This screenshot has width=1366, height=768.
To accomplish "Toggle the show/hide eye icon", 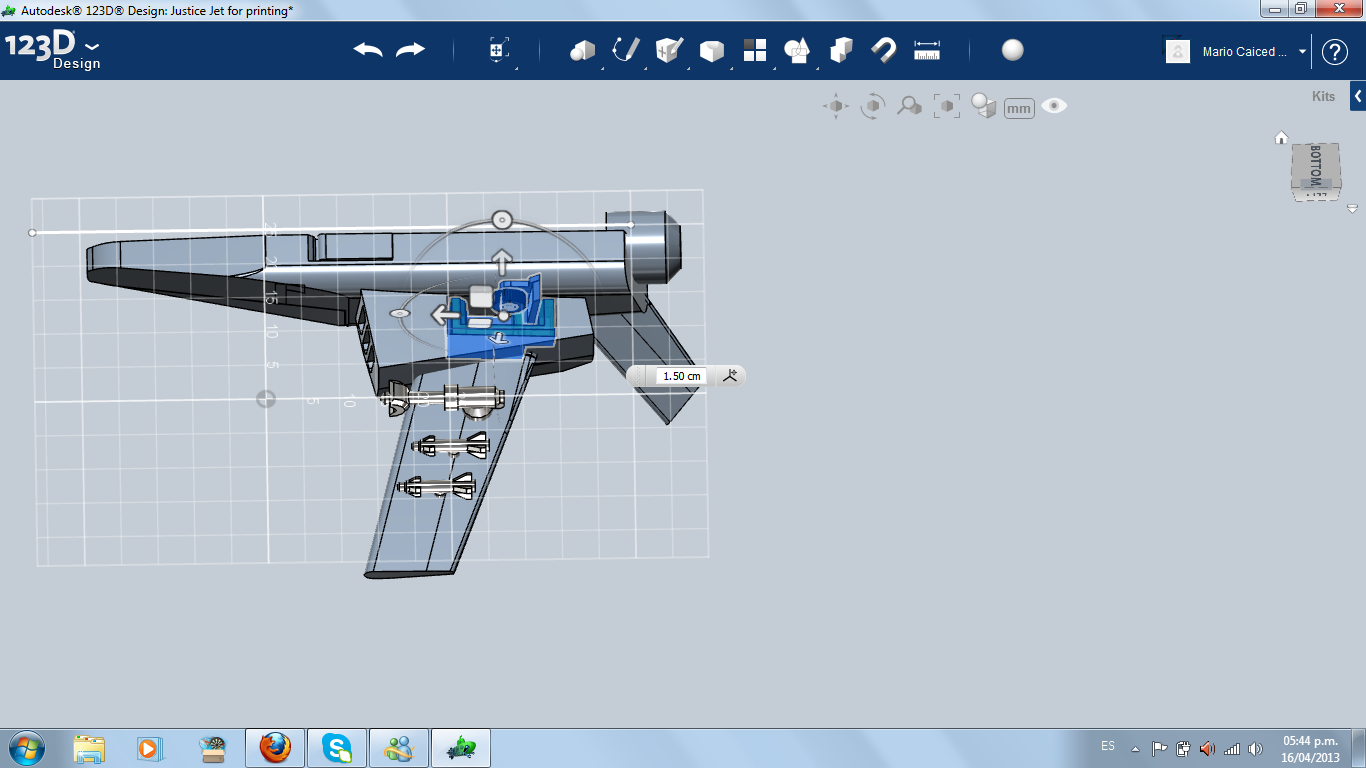I will [x=1054, y=106].
